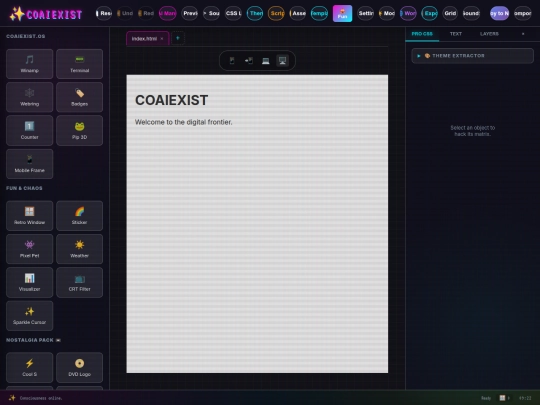Switch preview to tablet viewport
Viewport: 540px width, 405px height.
point(249,61)
